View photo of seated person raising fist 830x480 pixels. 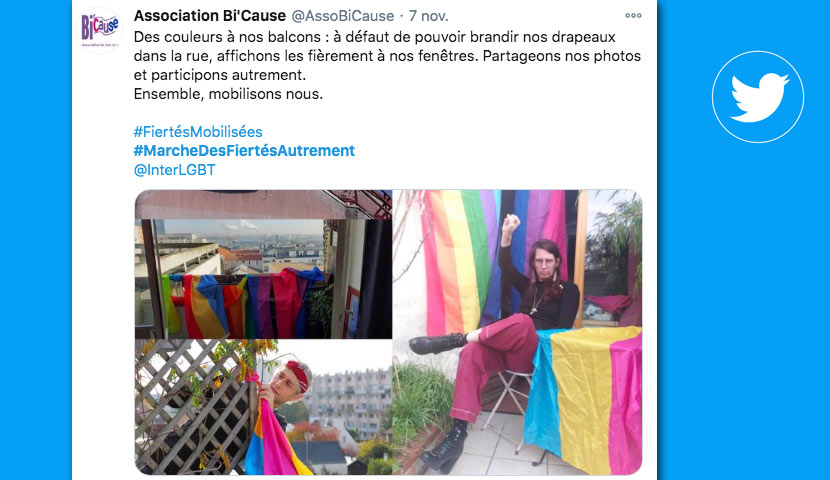[518, 332]
